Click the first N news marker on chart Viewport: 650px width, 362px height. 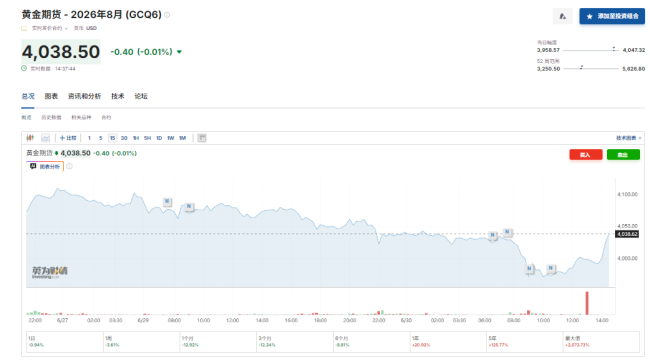(167, 202)
